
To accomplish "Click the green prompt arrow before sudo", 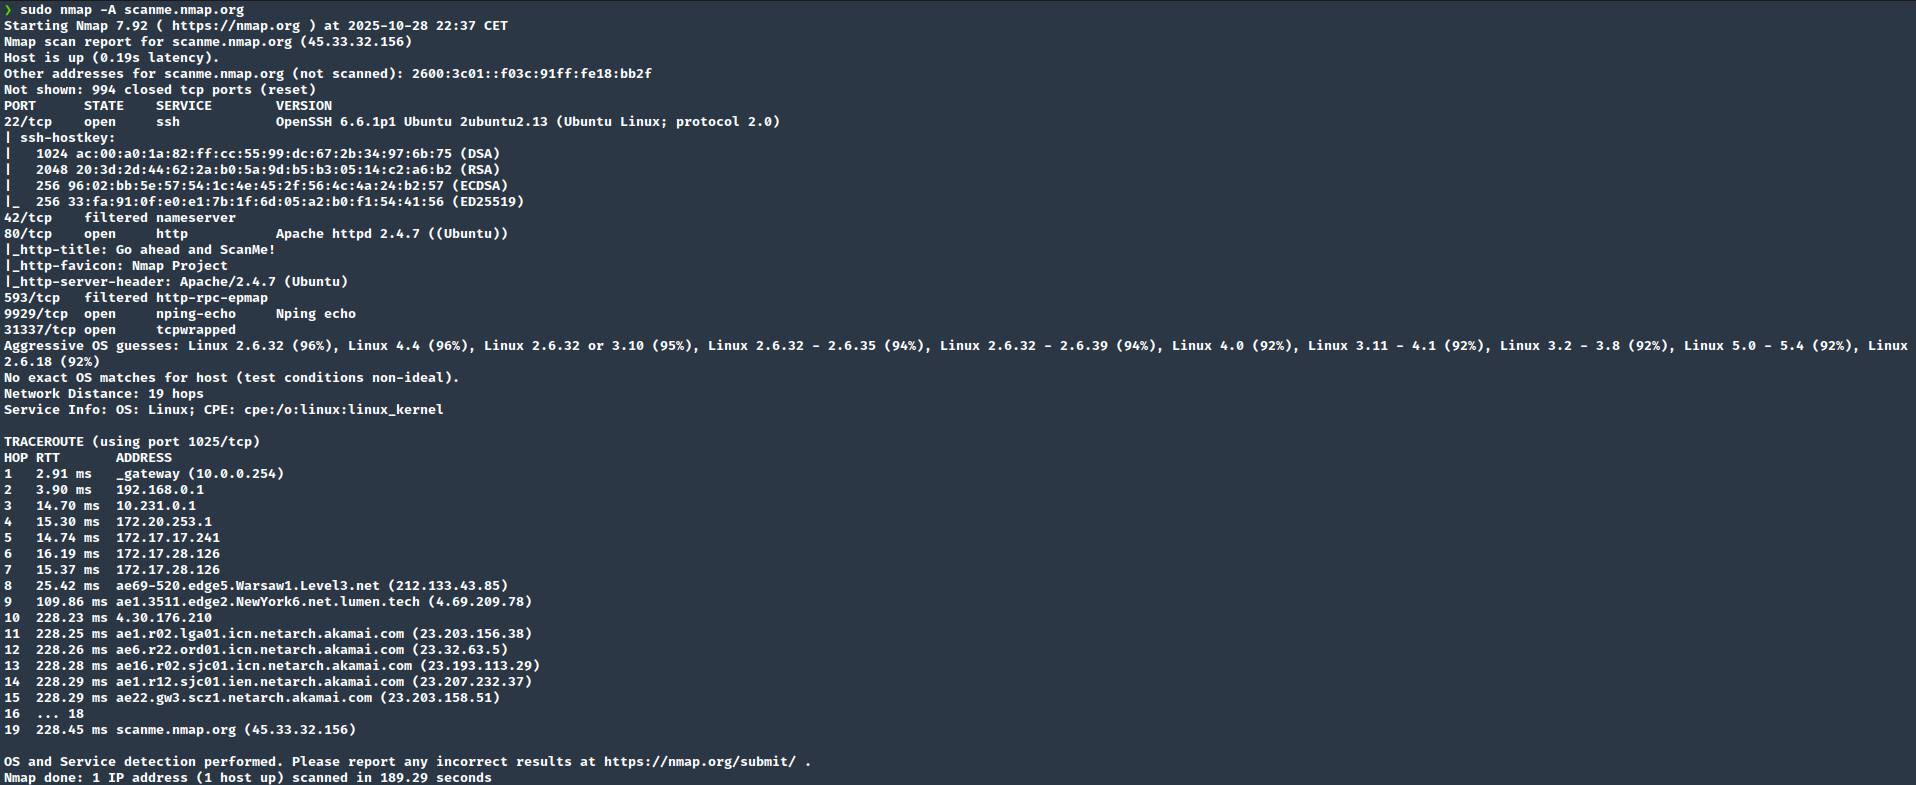I will 8,10.
